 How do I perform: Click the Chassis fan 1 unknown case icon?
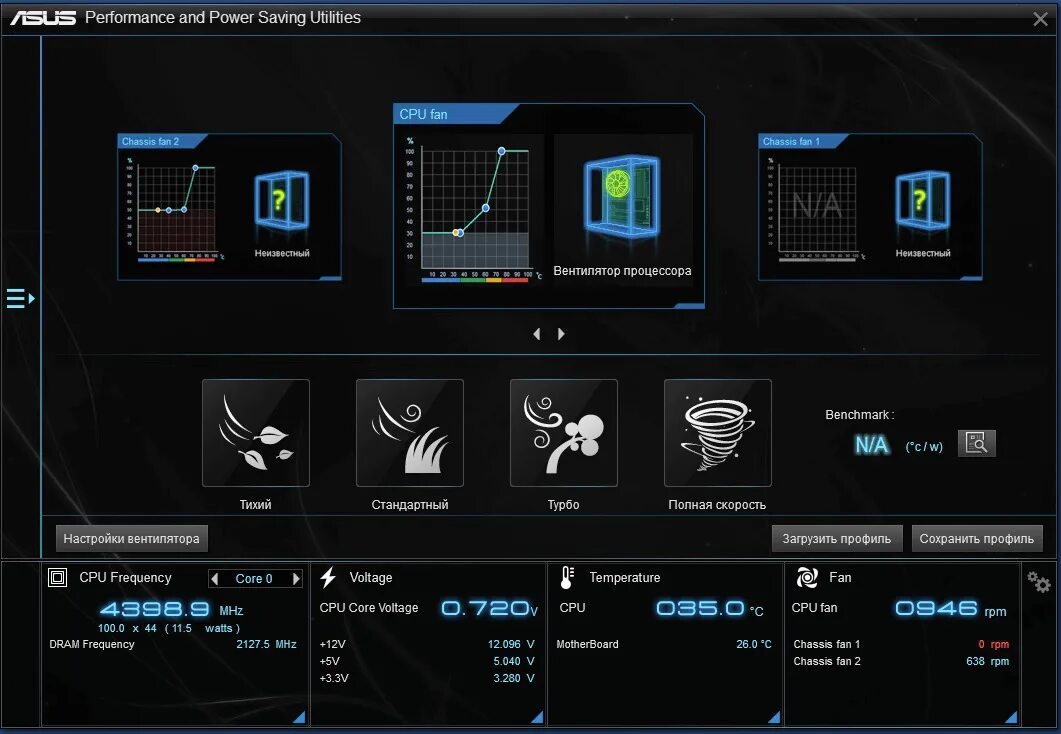(x=923, y=201)
